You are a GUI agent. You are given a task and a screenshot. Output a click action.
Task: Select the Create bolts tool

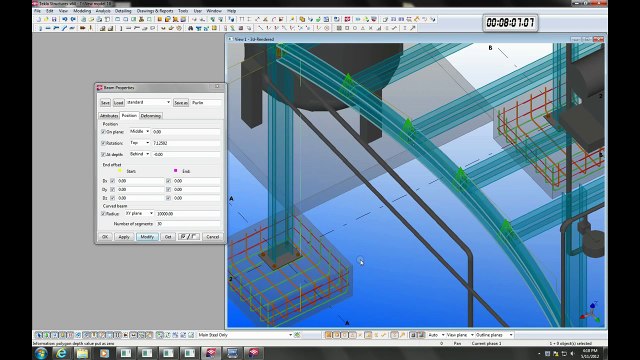(82, 28)
